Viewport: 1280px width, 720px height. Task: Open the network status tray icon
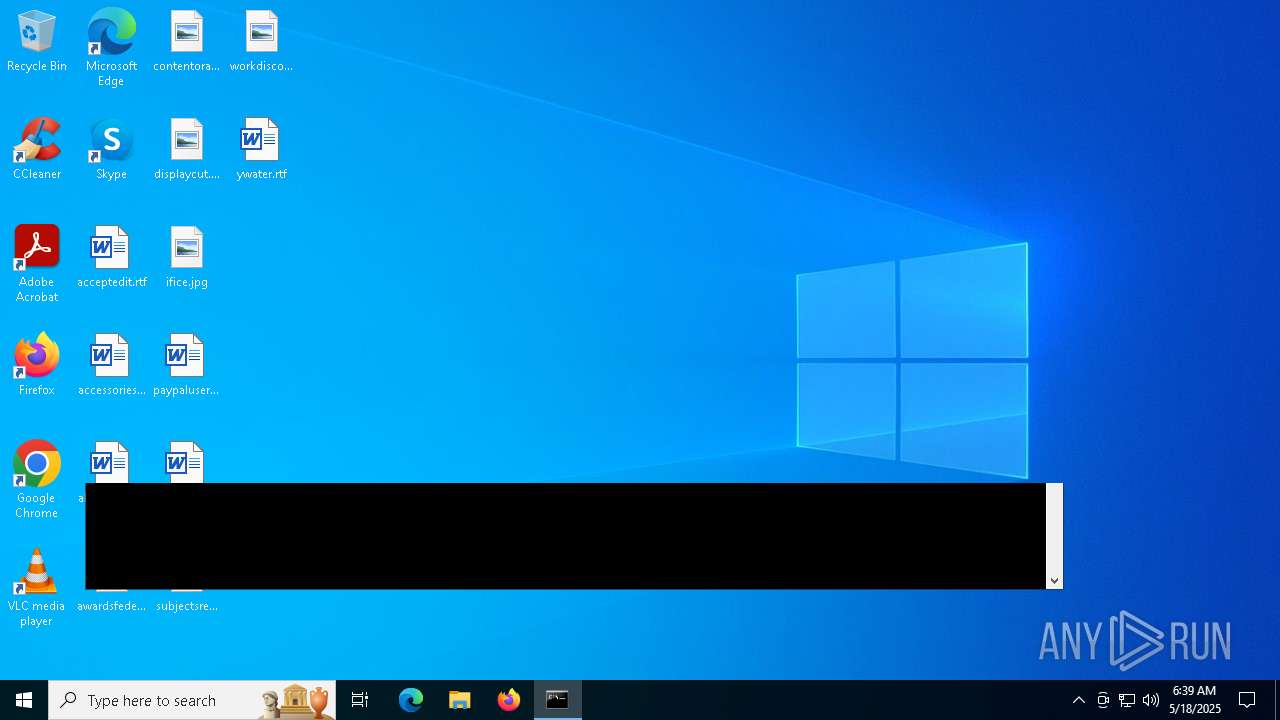click(1127, 700)
